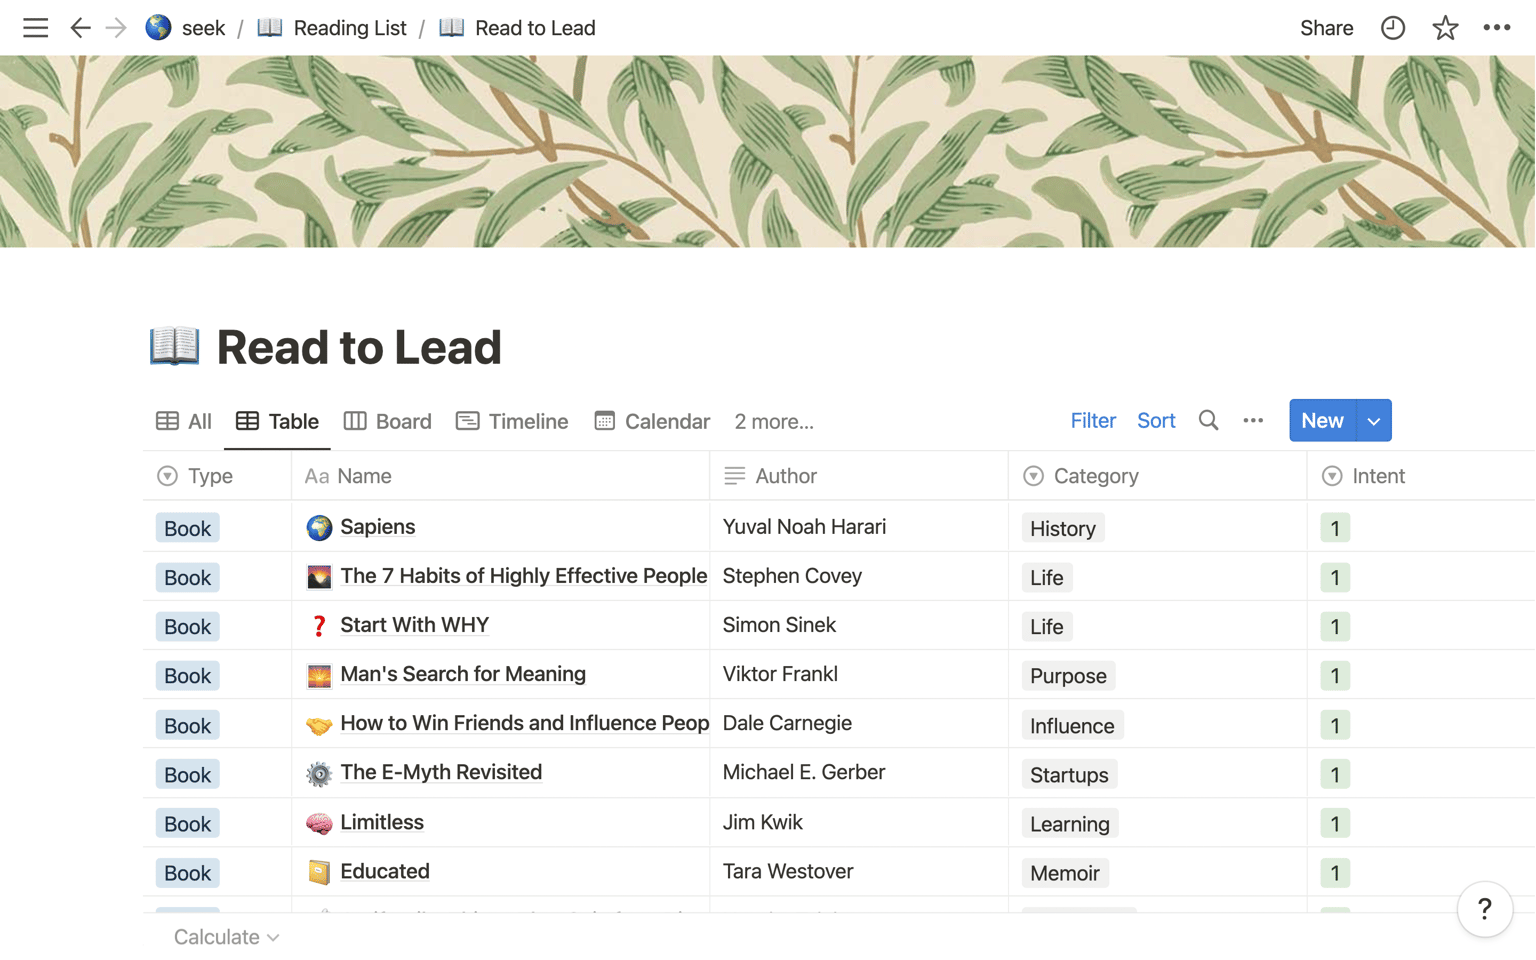Click the Tara Westover author cell
This screenshot has width=1536, height=960.
(859, 871)
